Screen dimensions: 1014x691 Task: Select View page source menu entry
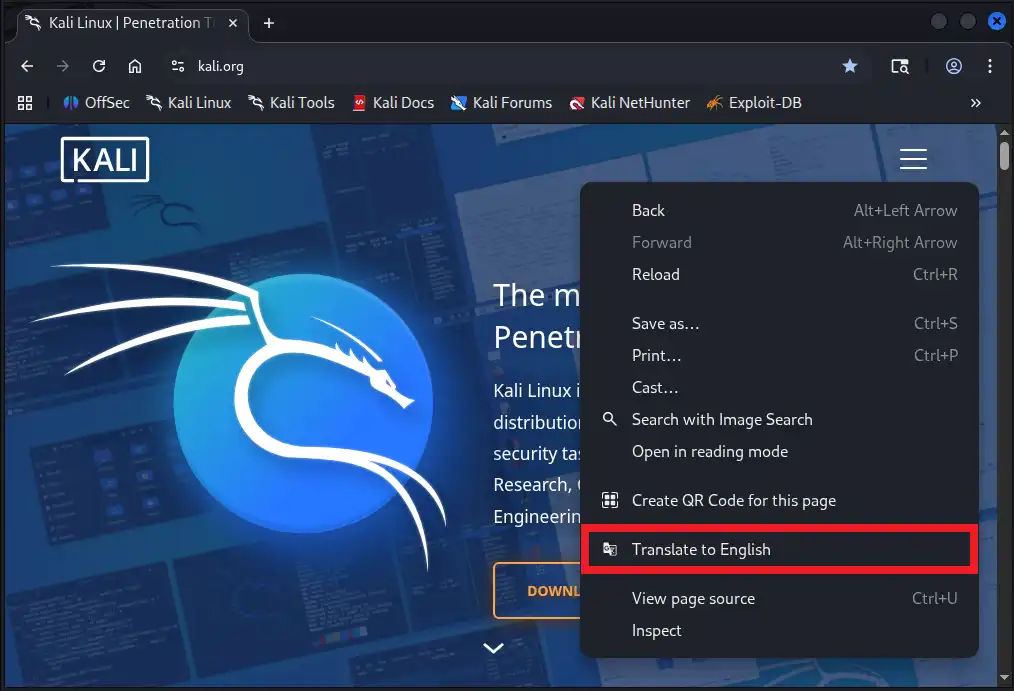click(693, 599)
